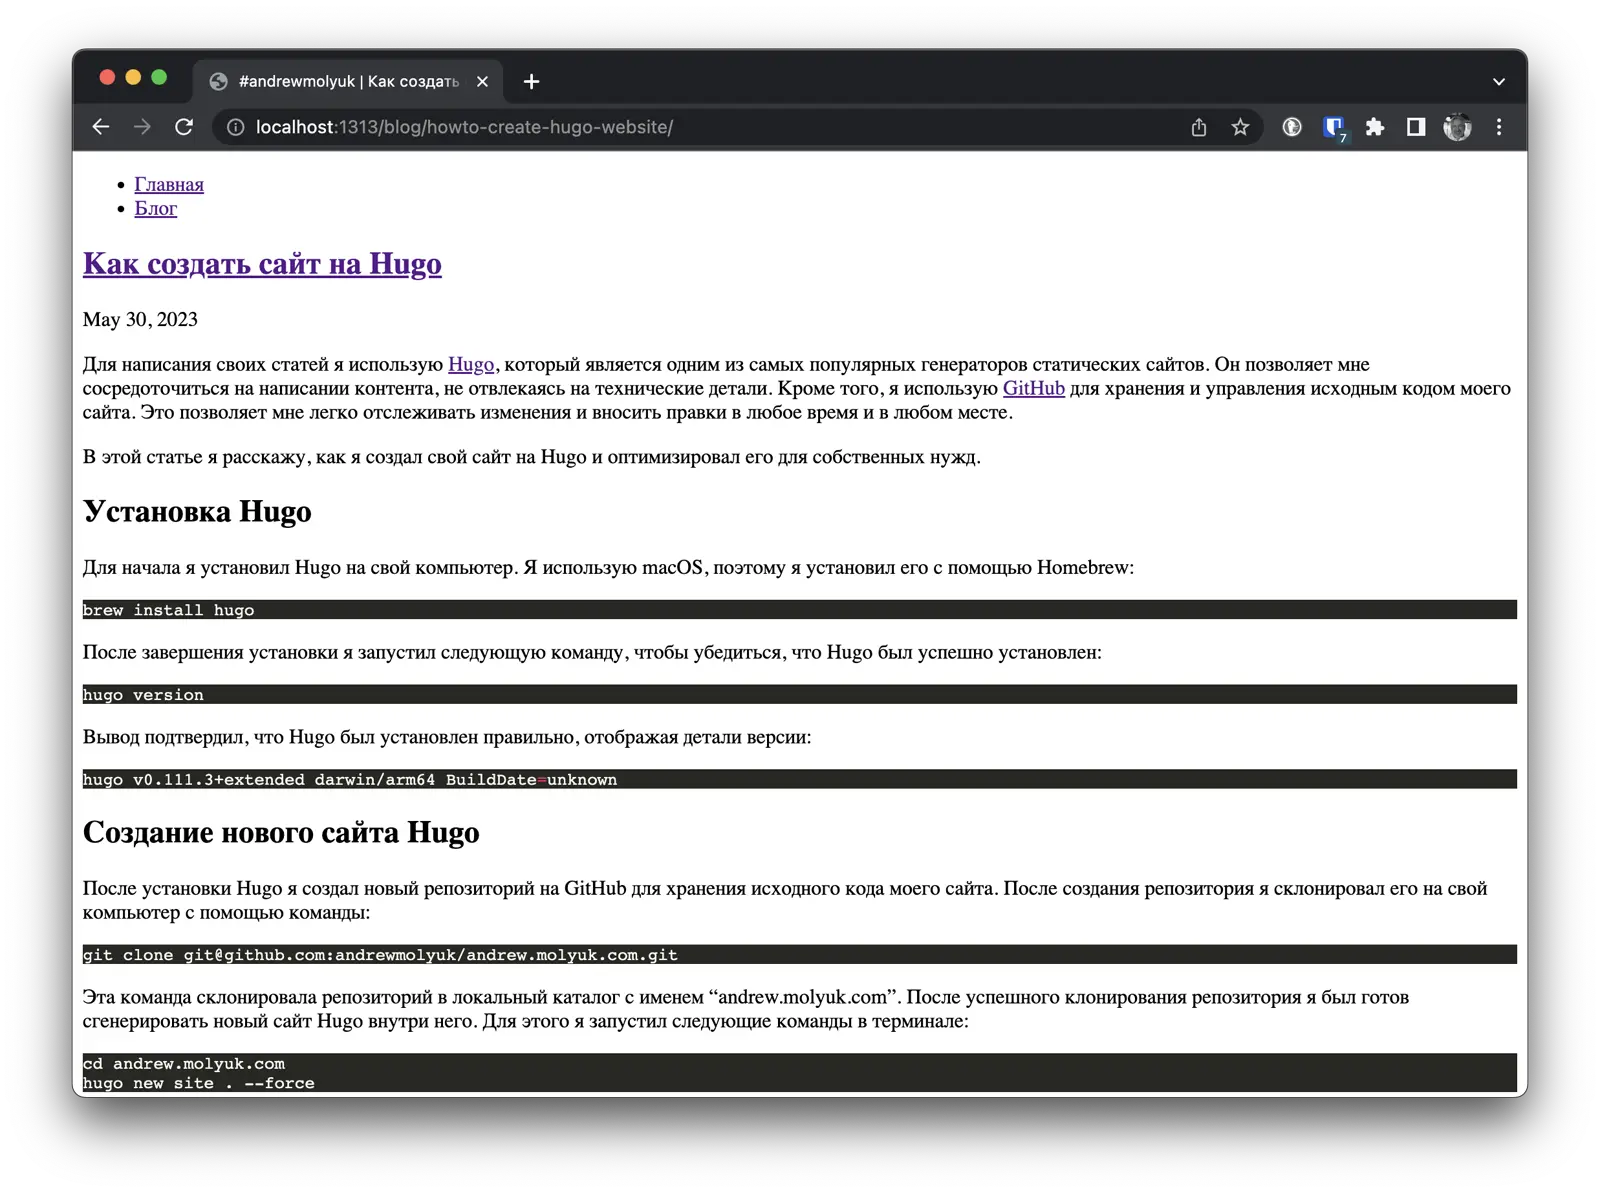Viewport: 1600px width, 1193px height.
Task: Expand the tab search chevron at top right
Action: (1497, 81)
